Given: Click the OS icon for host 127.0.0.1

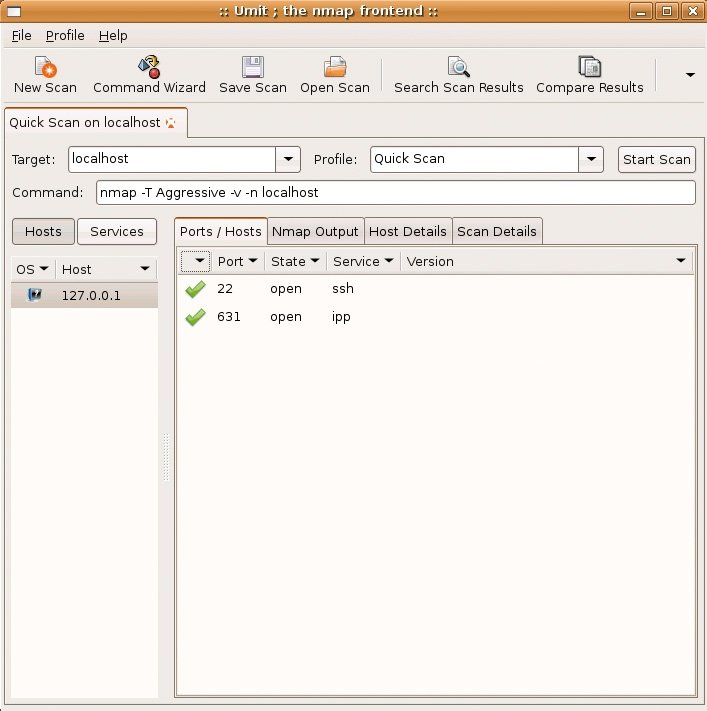Looking at the screenshot, I should pyautogui.click(x=34, y=295).
